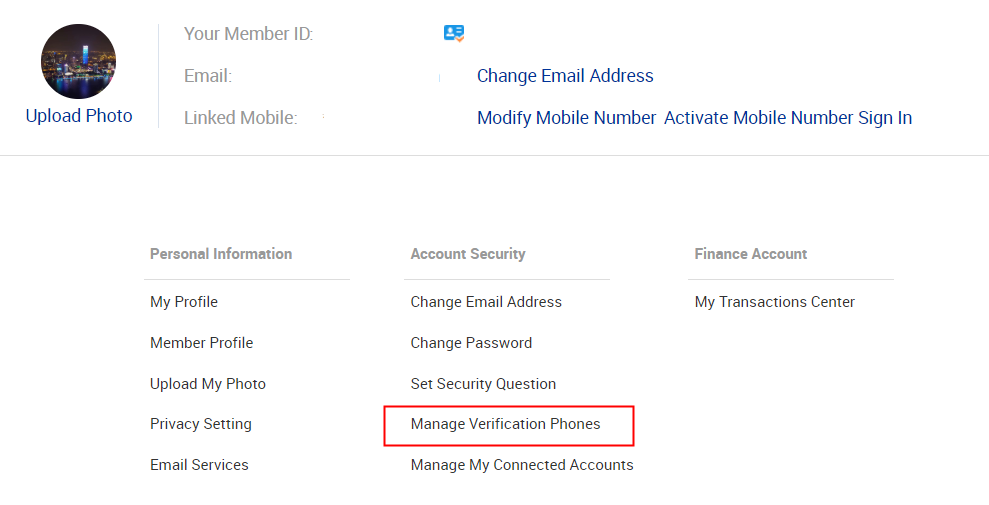Image resolution: width=989 pixels, height=505 pixels.
Task: Open Member Profile link
Action: pyautogui.click(x=201, y=343)
